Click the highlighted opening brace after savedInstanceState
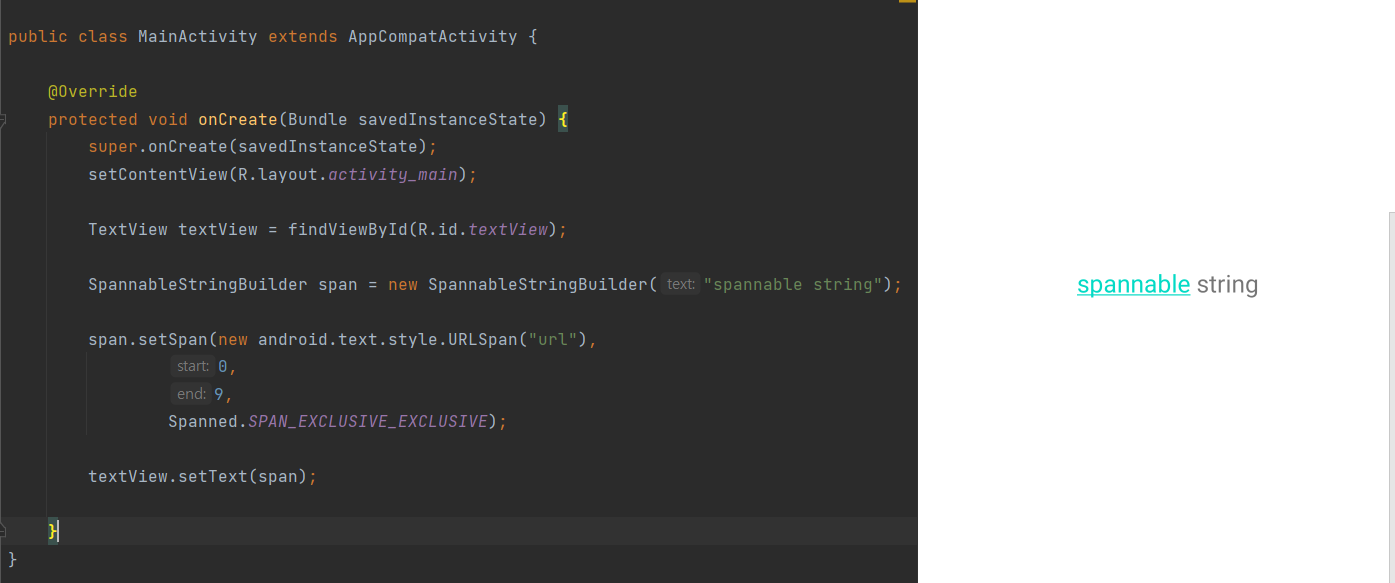The width and height of the screenshot is (1395, 583). tap(563, 120)
